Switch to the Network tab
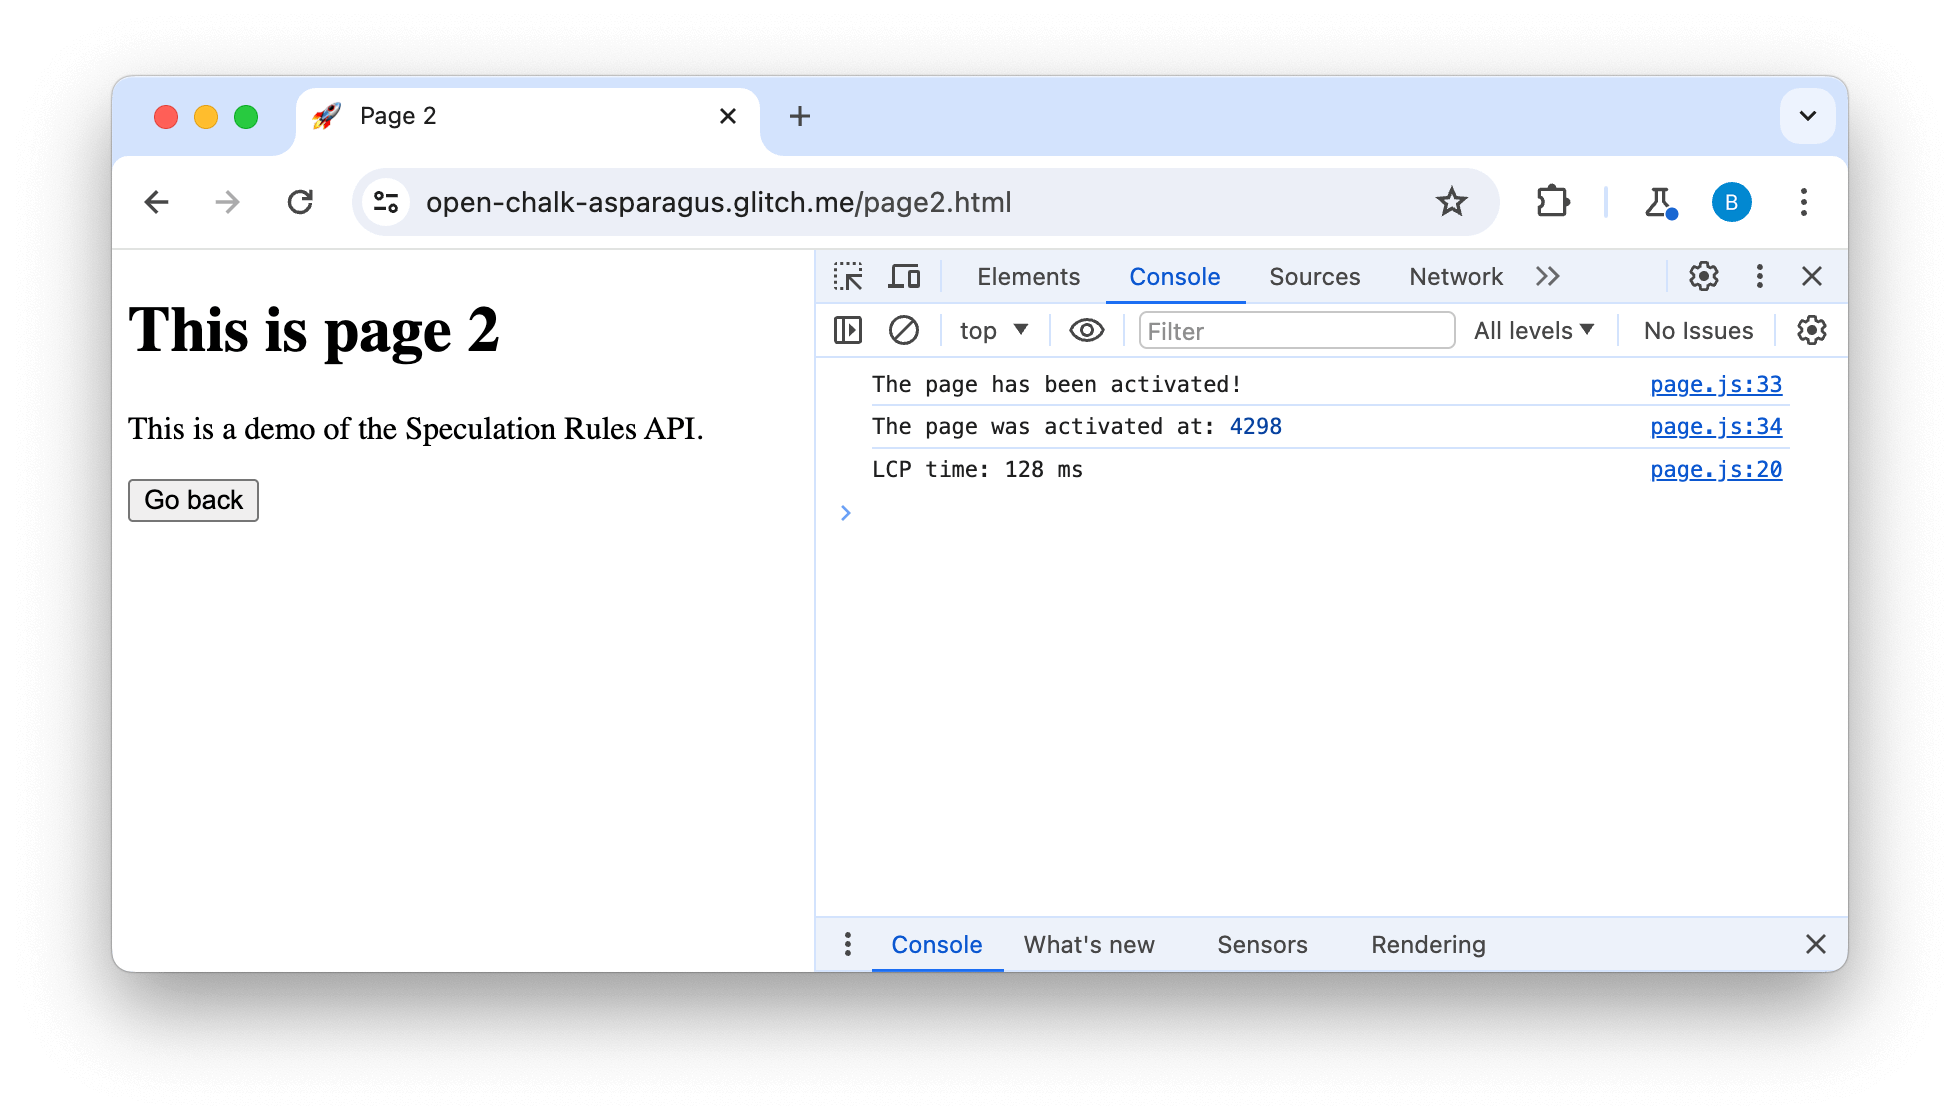 click(x=1457, y=276)
